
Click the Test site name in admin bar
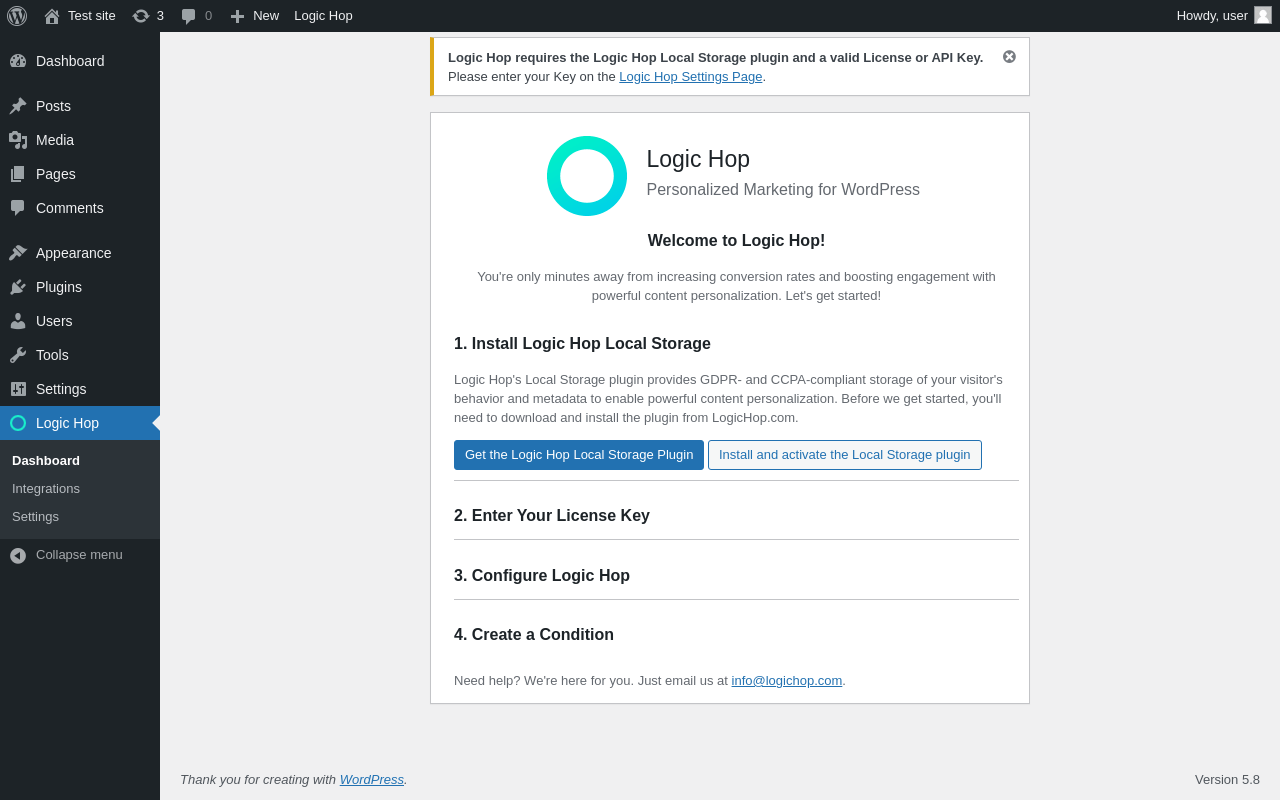click(92, 16)
